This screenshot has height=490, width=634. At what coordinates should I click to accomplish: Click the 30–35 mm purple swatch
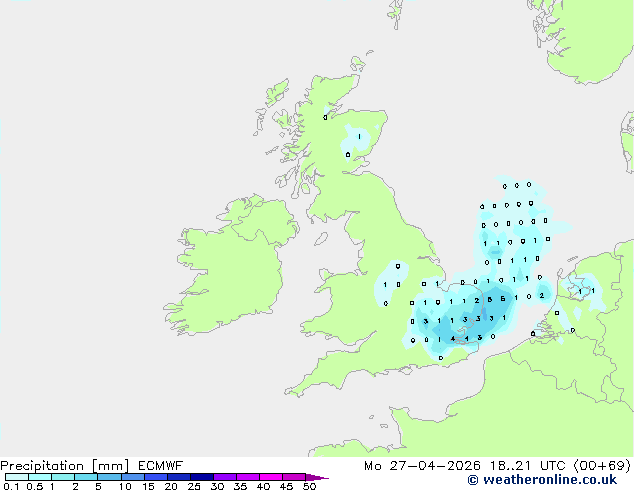[x=225, y=477]
